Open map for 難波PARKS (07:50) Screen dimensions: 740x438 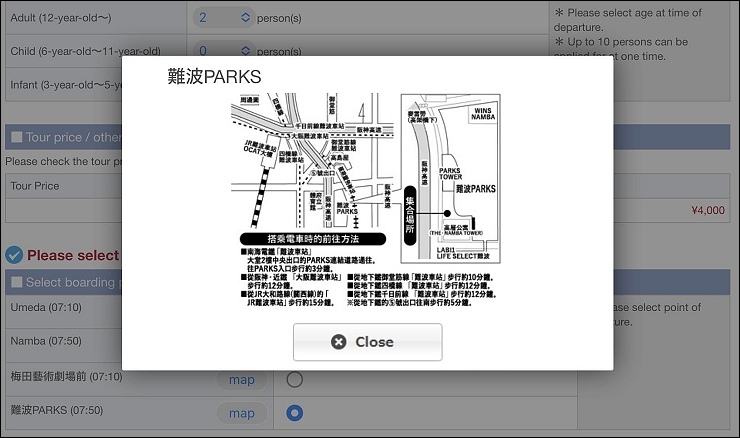242,413
